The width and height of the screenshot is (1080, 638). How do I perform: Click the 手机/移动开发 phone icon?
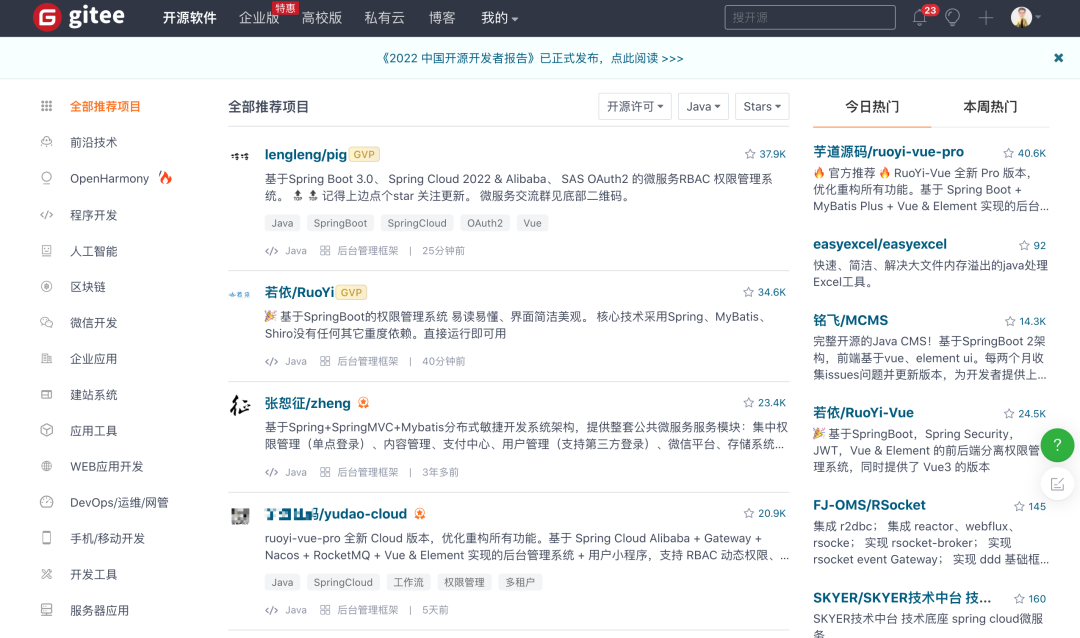46,537
